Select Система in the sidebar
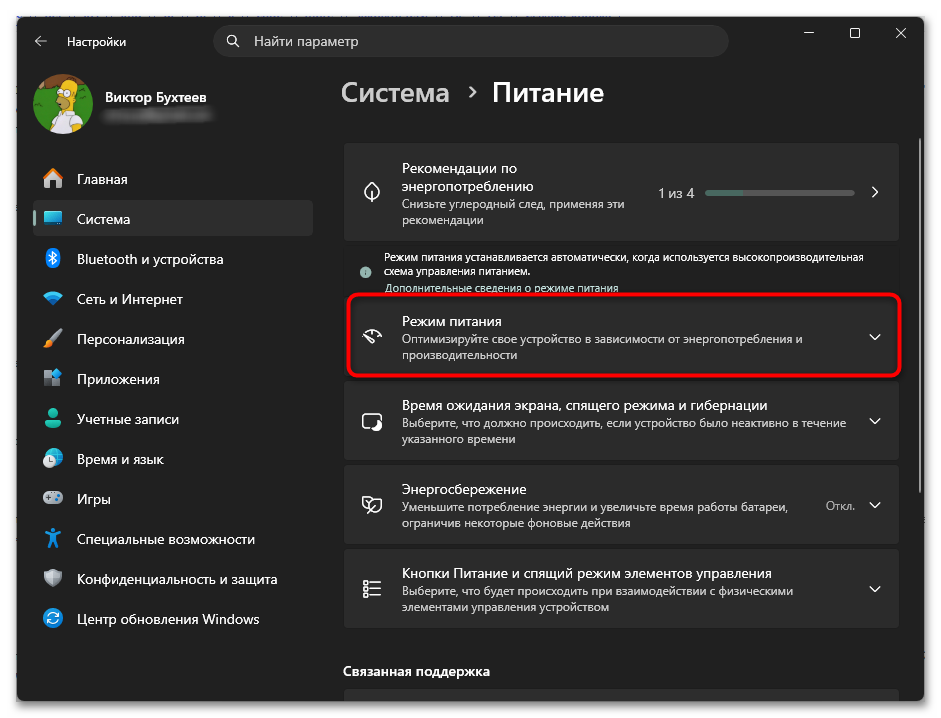Viewport: 941px width, 718px height. click(173, 219)
